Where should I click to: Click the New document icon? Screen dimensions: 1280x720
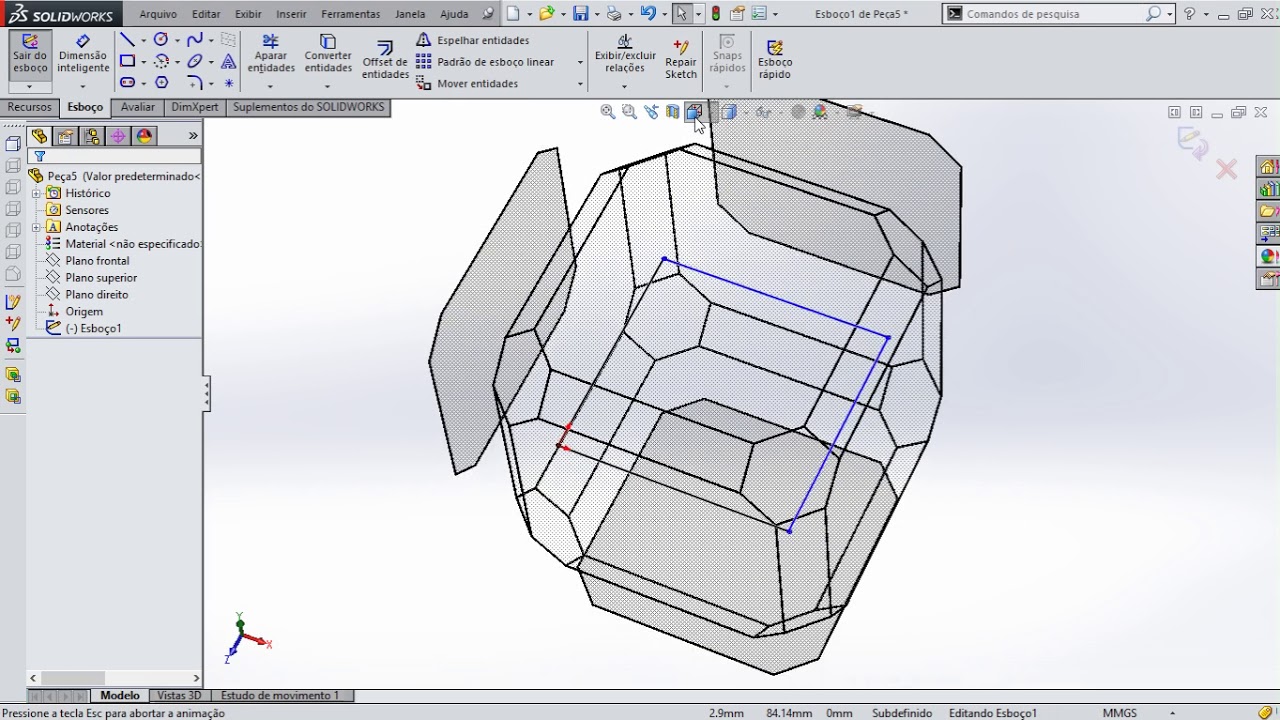point(513,14)
